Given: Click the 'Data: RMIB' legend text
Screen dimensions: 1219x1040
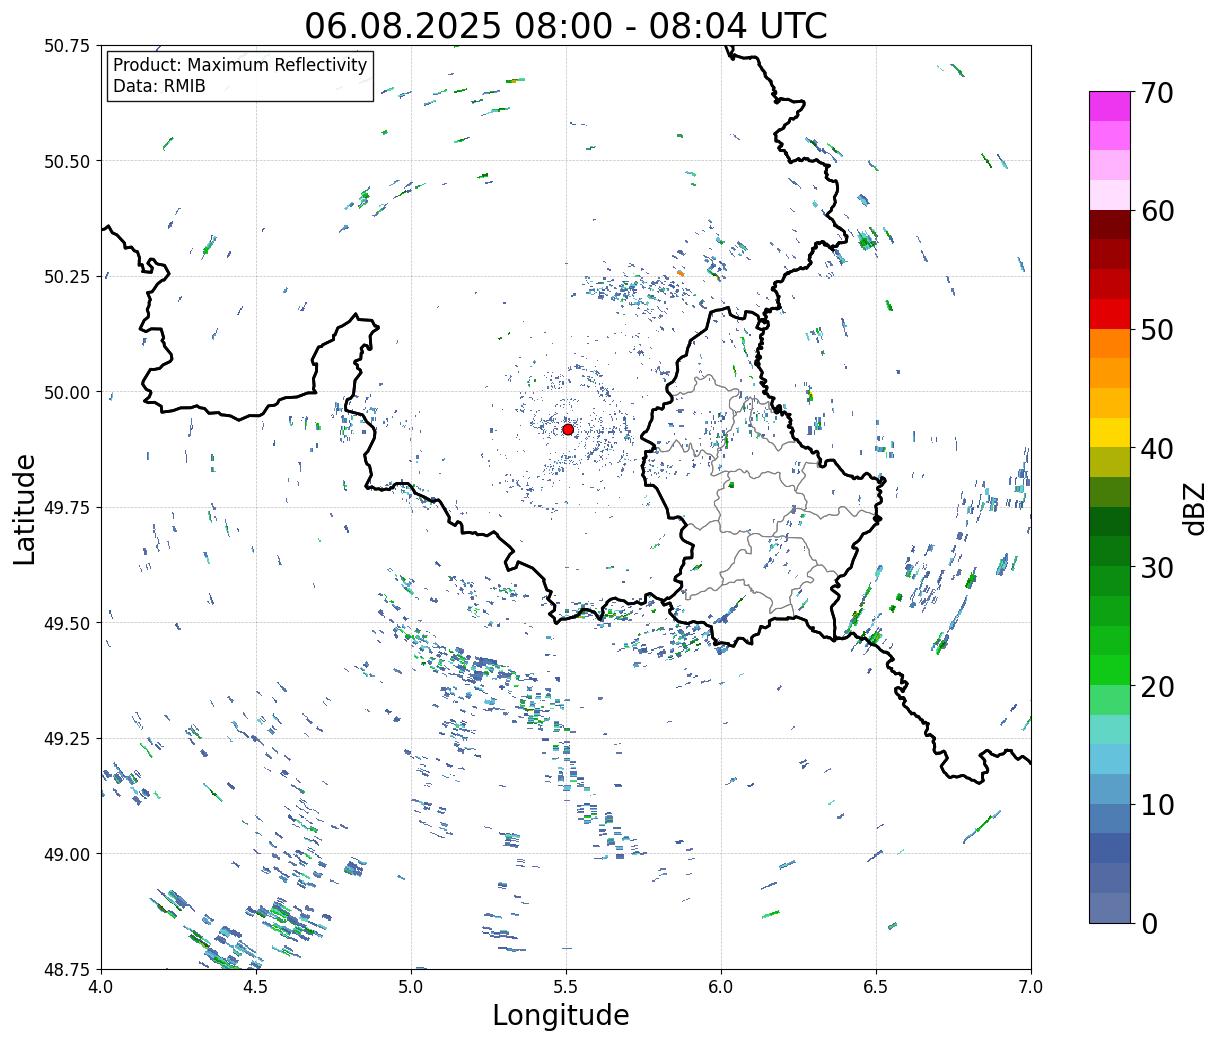Looking at the screenshot, I should point(159,87).
